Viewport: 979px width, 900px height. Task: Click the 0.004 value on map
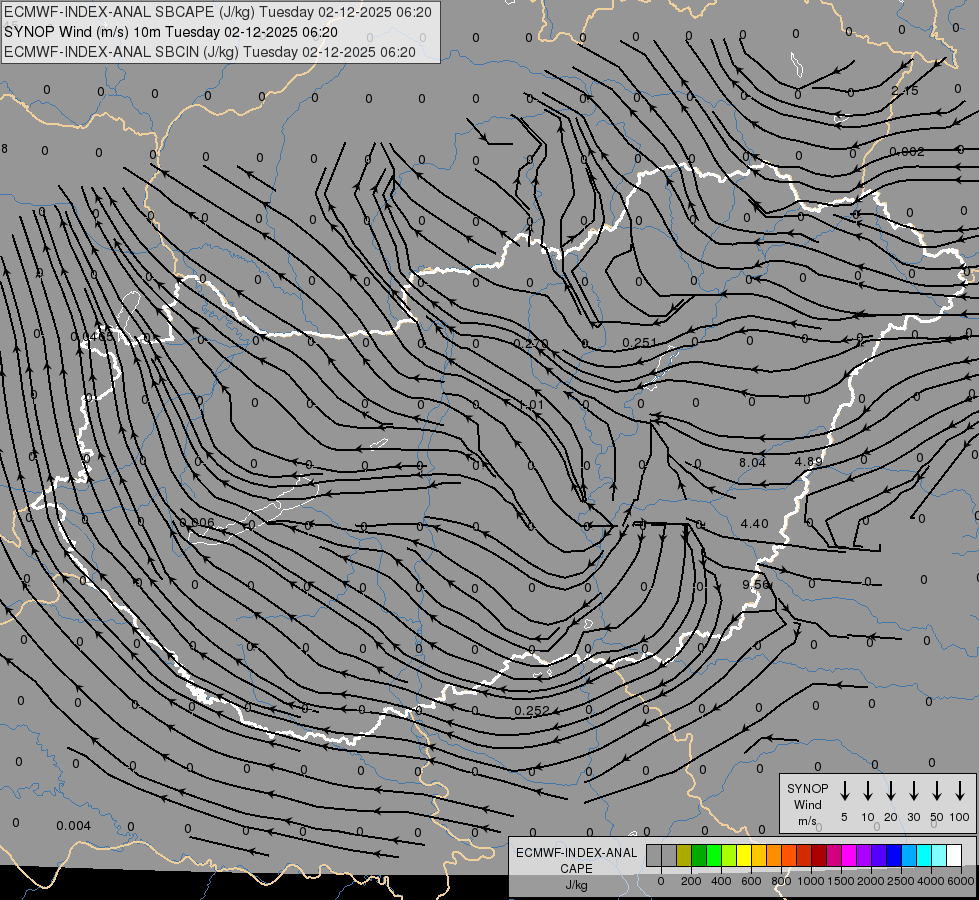[x=74, y=826]
